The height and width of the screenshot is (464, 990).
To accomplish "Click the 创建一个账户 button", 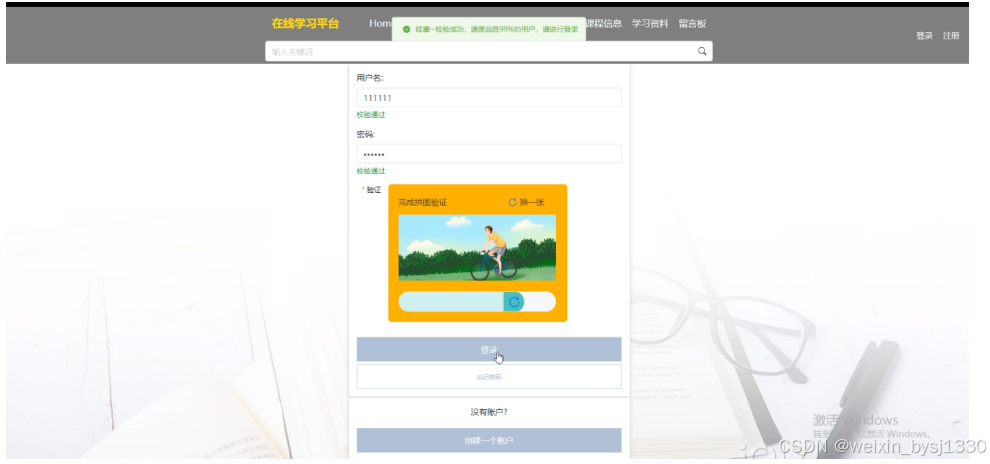I will (489, 441).
